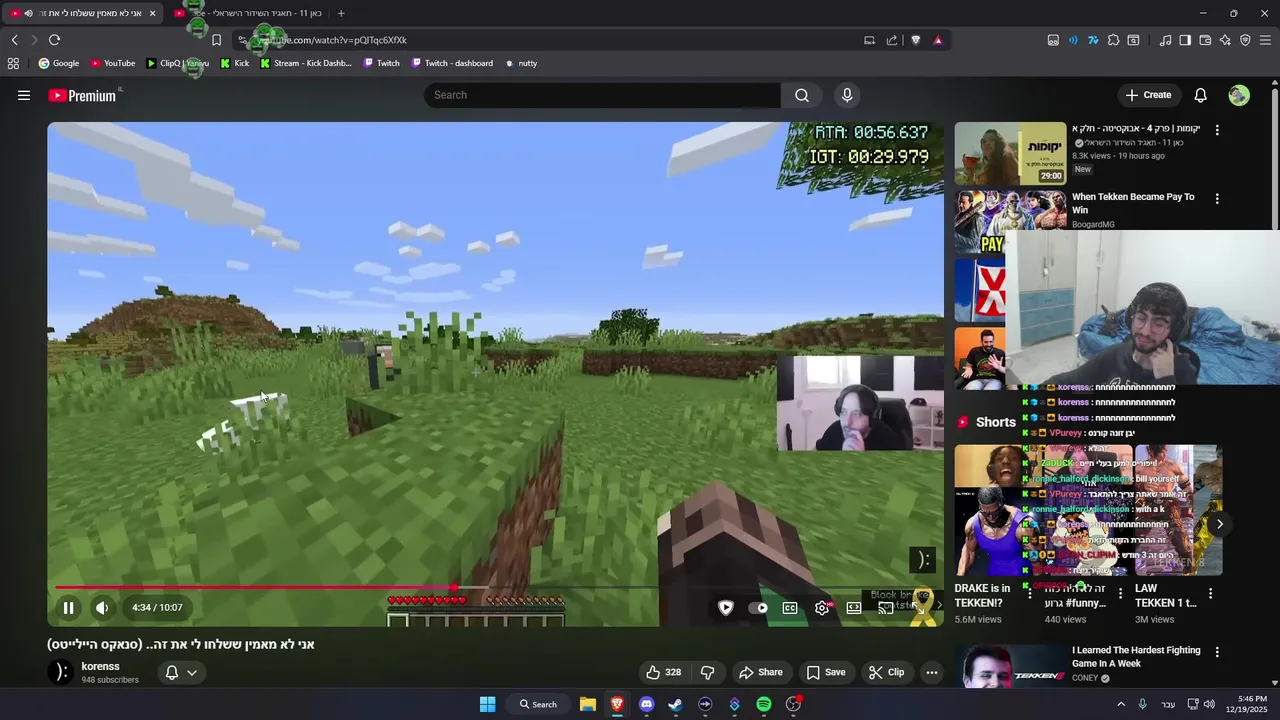The image size is (1280, 720).
Task: Close the first browser tab
Action: coord(152,13)
